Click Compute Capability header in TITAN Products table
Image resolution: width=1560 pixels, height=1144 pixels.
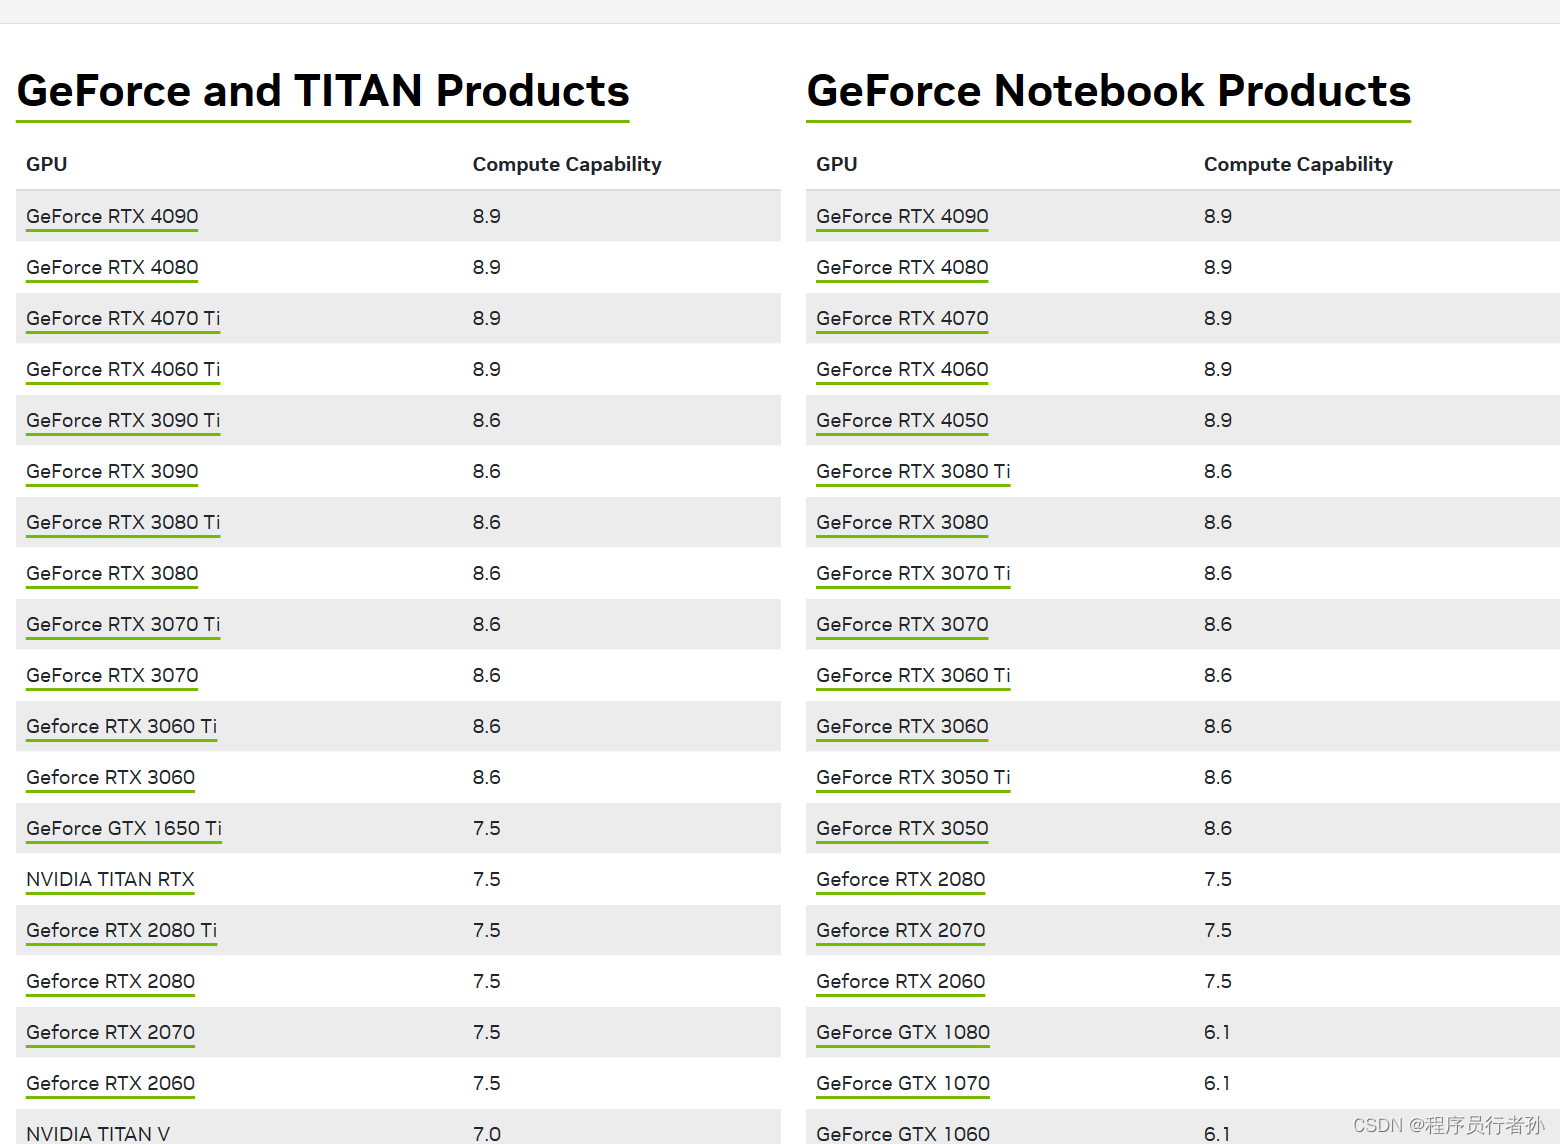(567, 164)
